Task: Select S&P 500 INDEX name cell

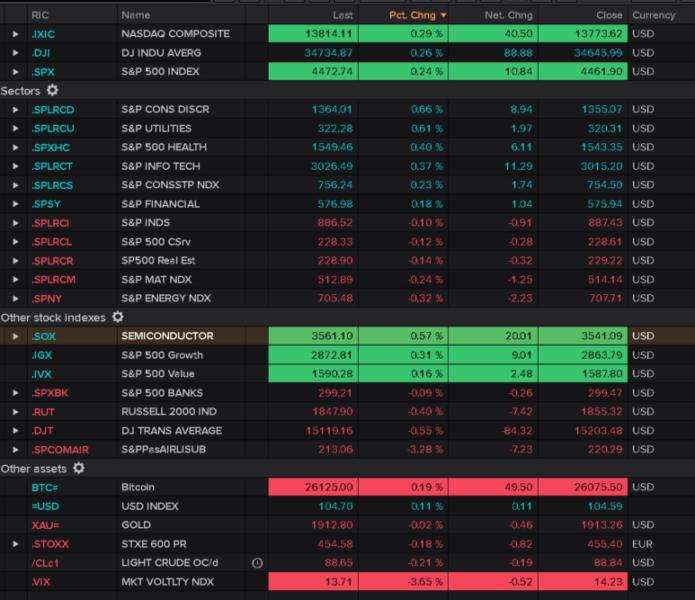Action: (160, 71)
